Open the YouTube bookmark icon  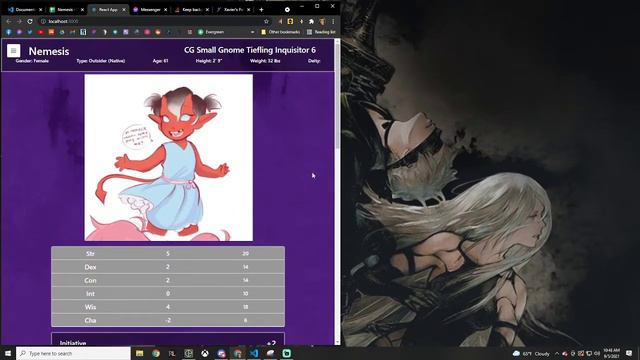tap(40, 32)
